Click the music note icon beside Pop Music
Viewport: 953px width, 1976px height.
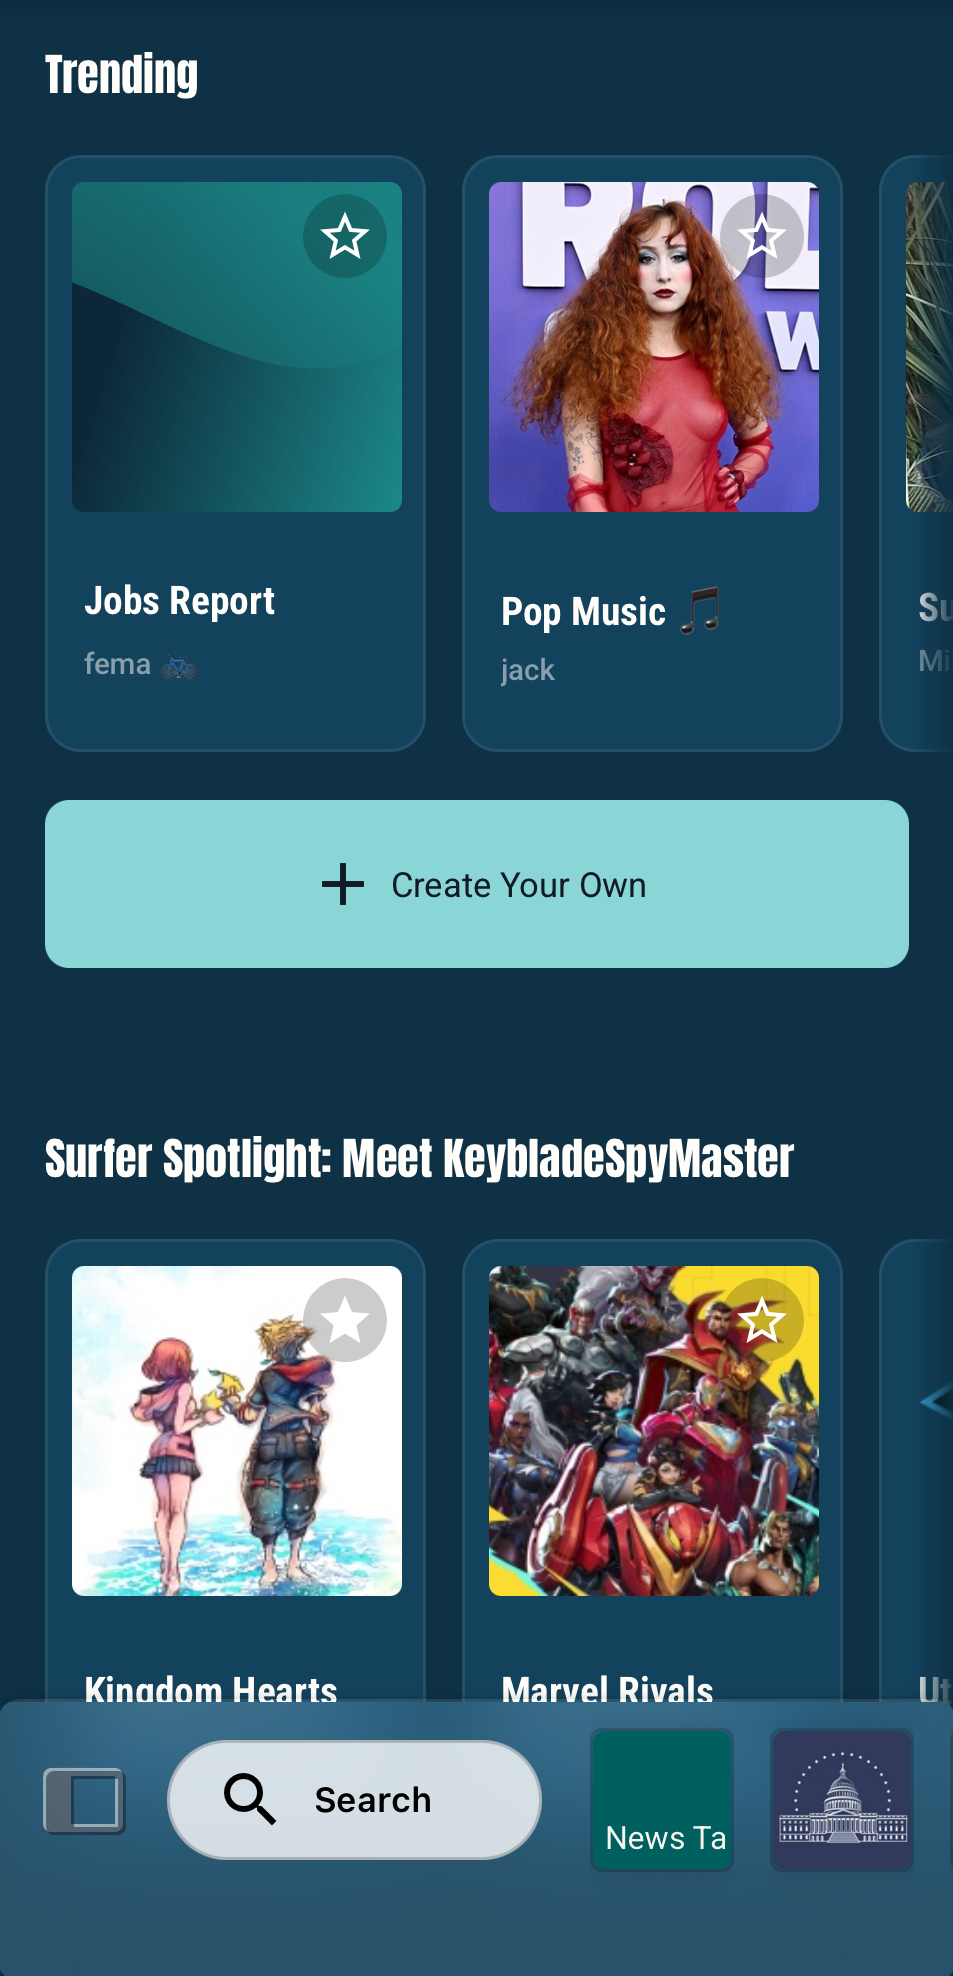[701, 610]
